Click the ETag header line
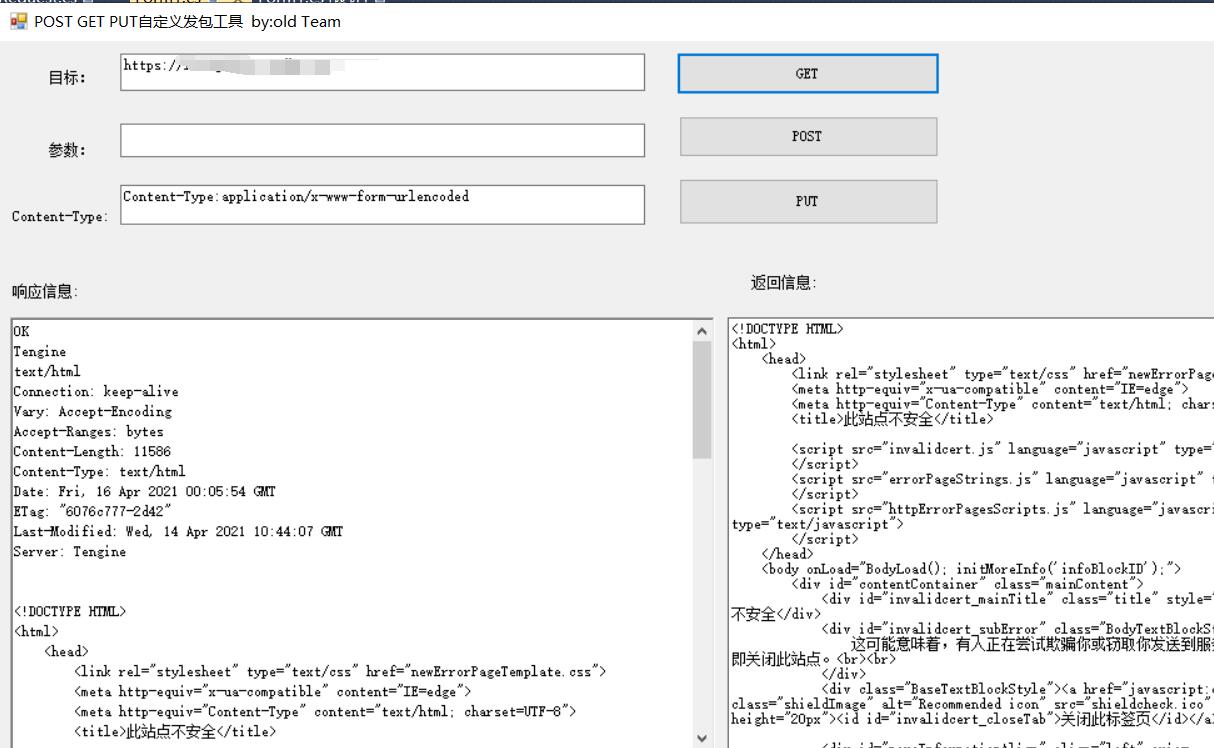 (x=92, y=511)
